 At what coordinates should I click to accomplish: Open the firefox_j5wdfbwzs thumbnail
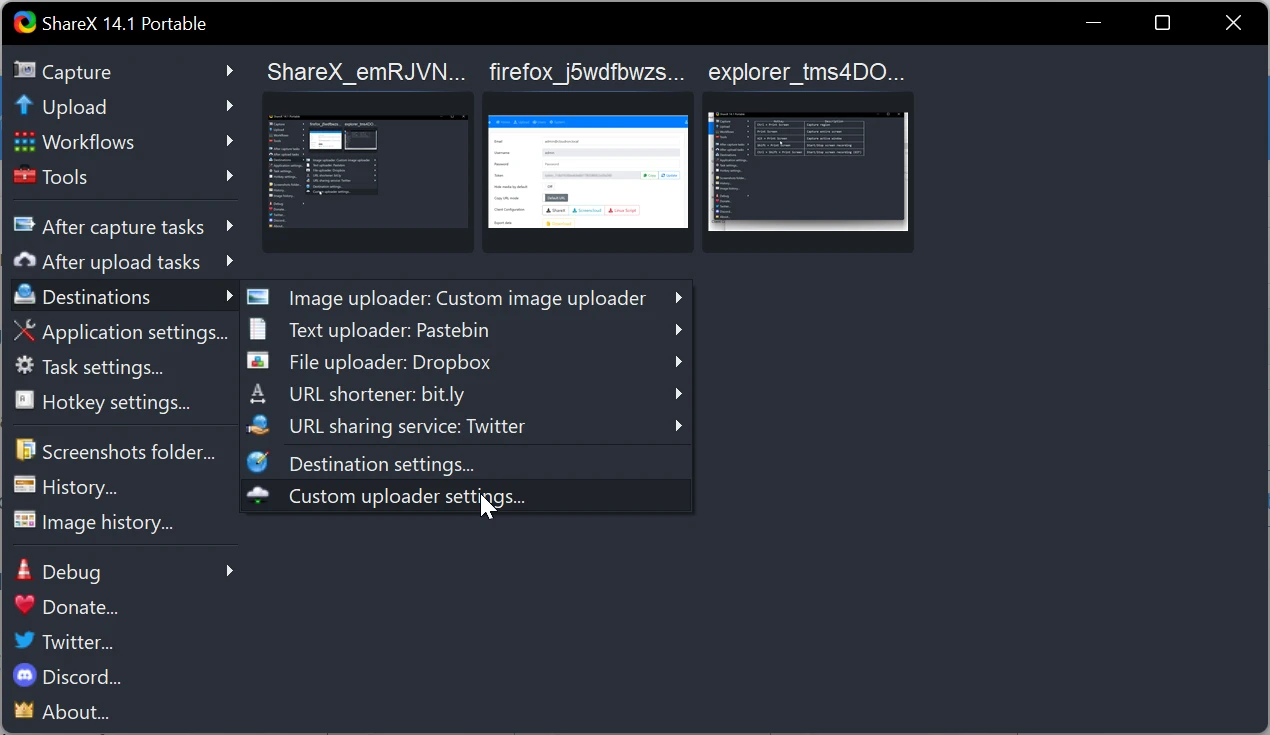click(x=587, y=172)
